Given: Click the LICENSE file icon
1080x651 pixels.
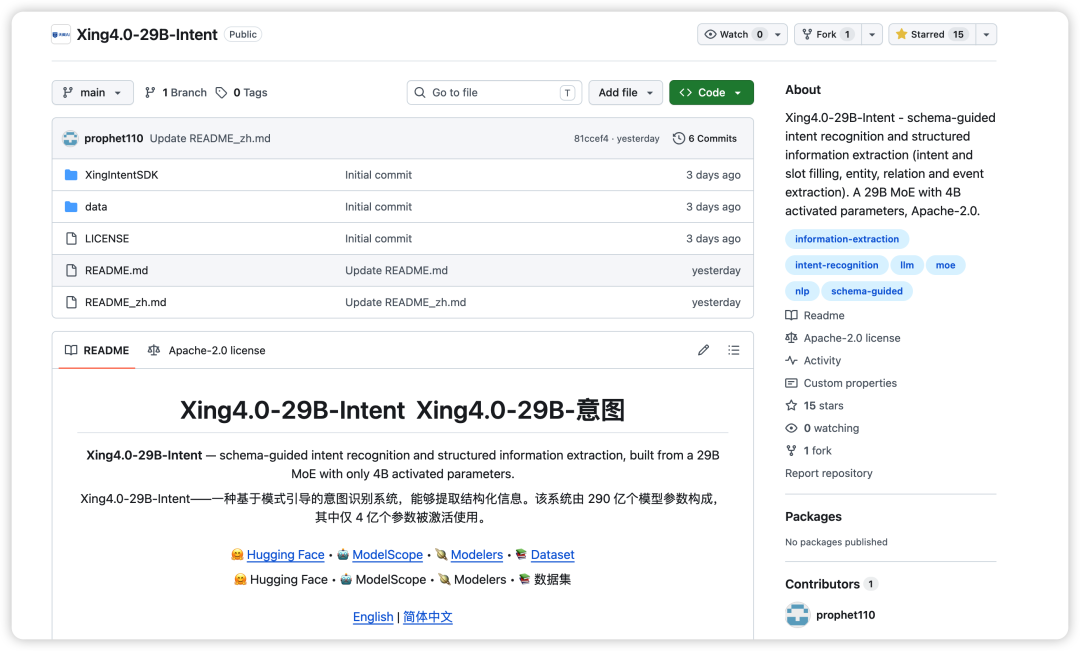Looking at the screenshot, I should [x=71, y=238].
